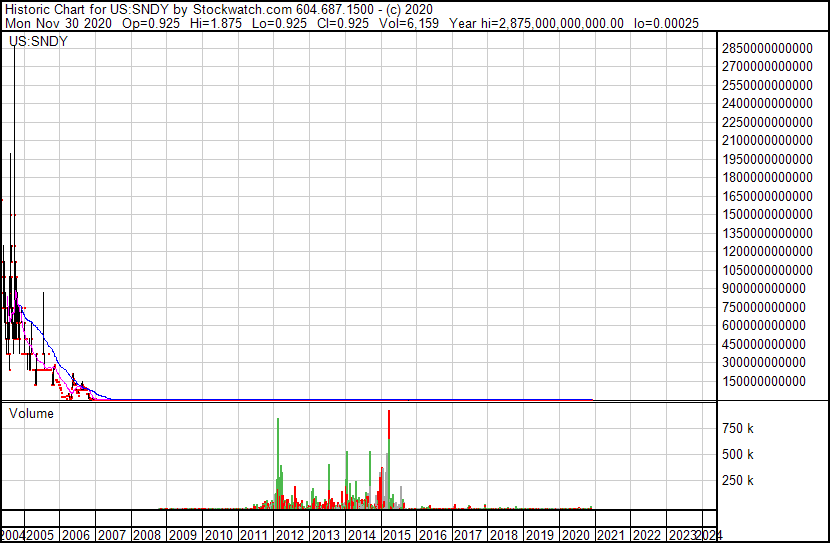Click the Year hi=2,875,000,000,000.00 value
830x543 pixels.
coord(537,23)
